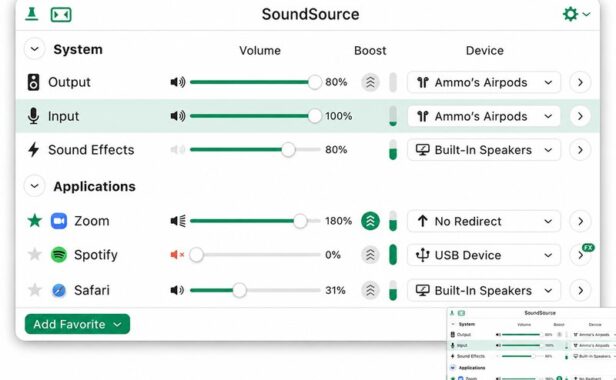
Task: Unmute Spotify via red muted icon
Action: (x=177, y=255)
